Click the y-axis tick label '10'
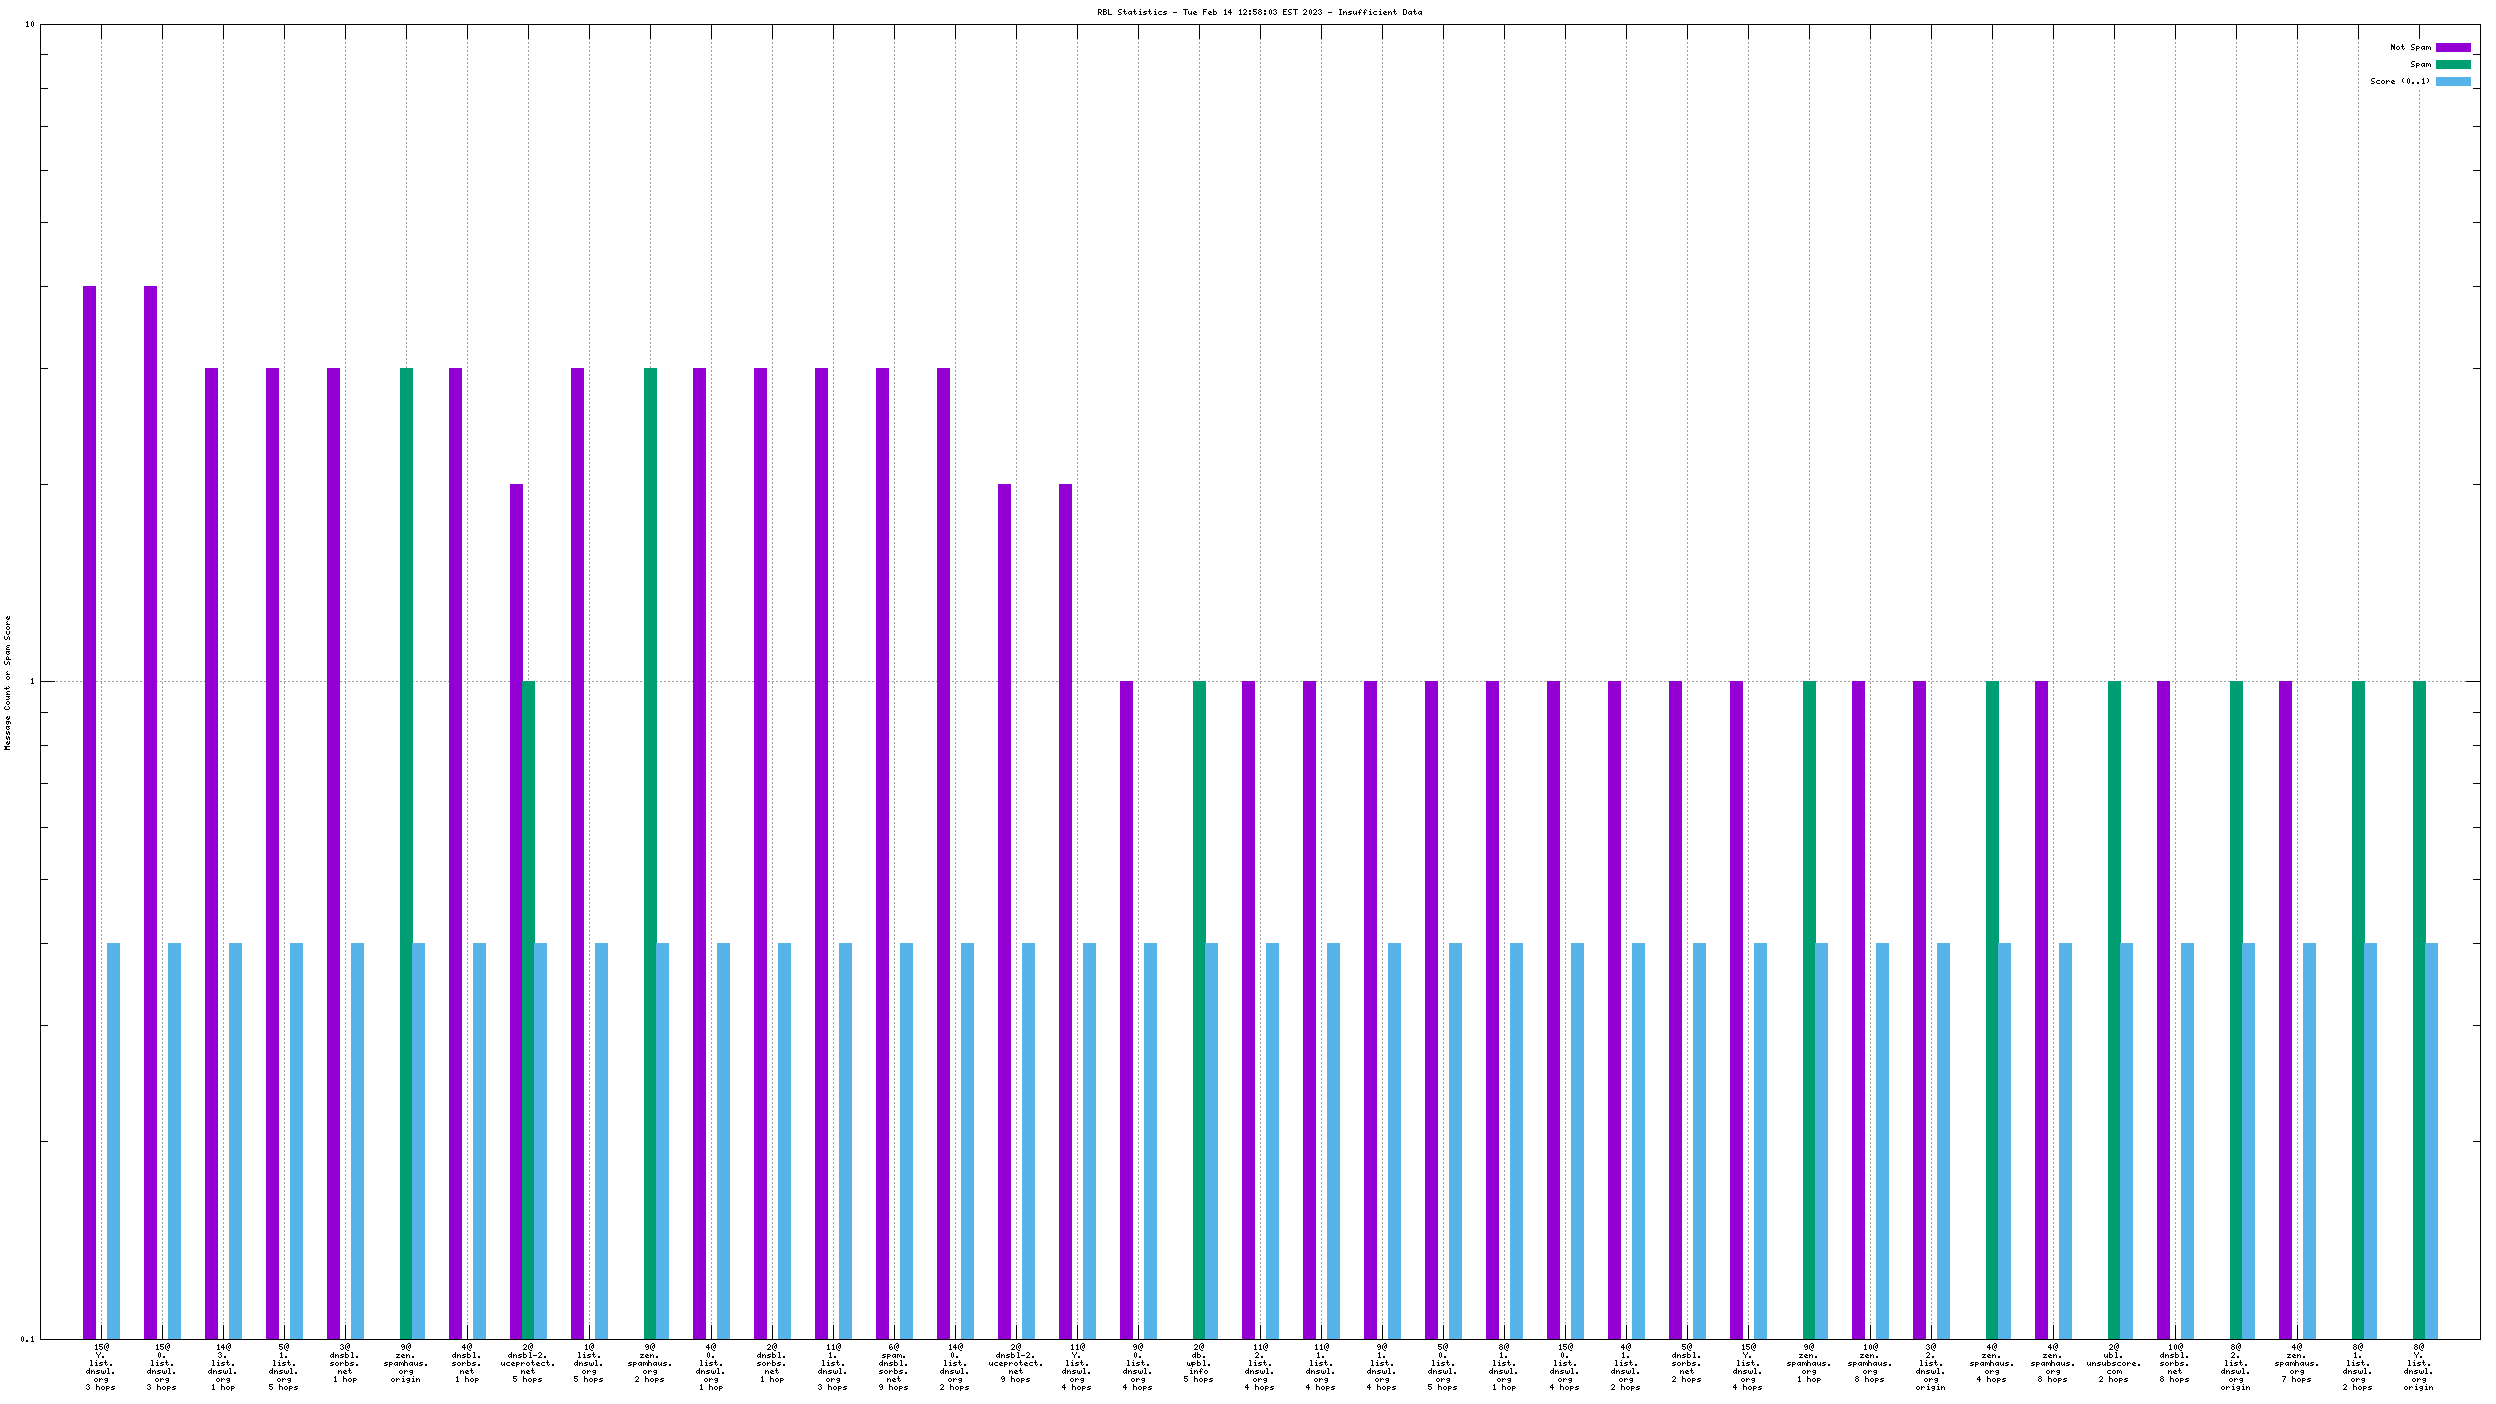The height and width of the screenshot is (1404, 2496). click(29, 24)
